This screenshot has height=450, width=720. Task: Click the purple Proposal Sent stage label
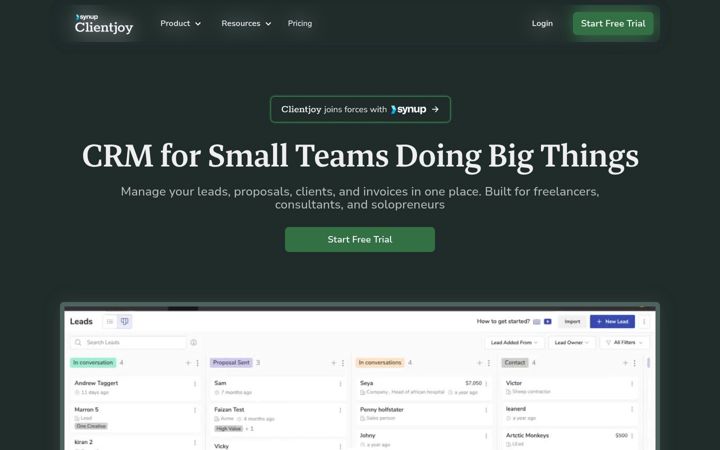pyautogui.click(x=231, y=363)
